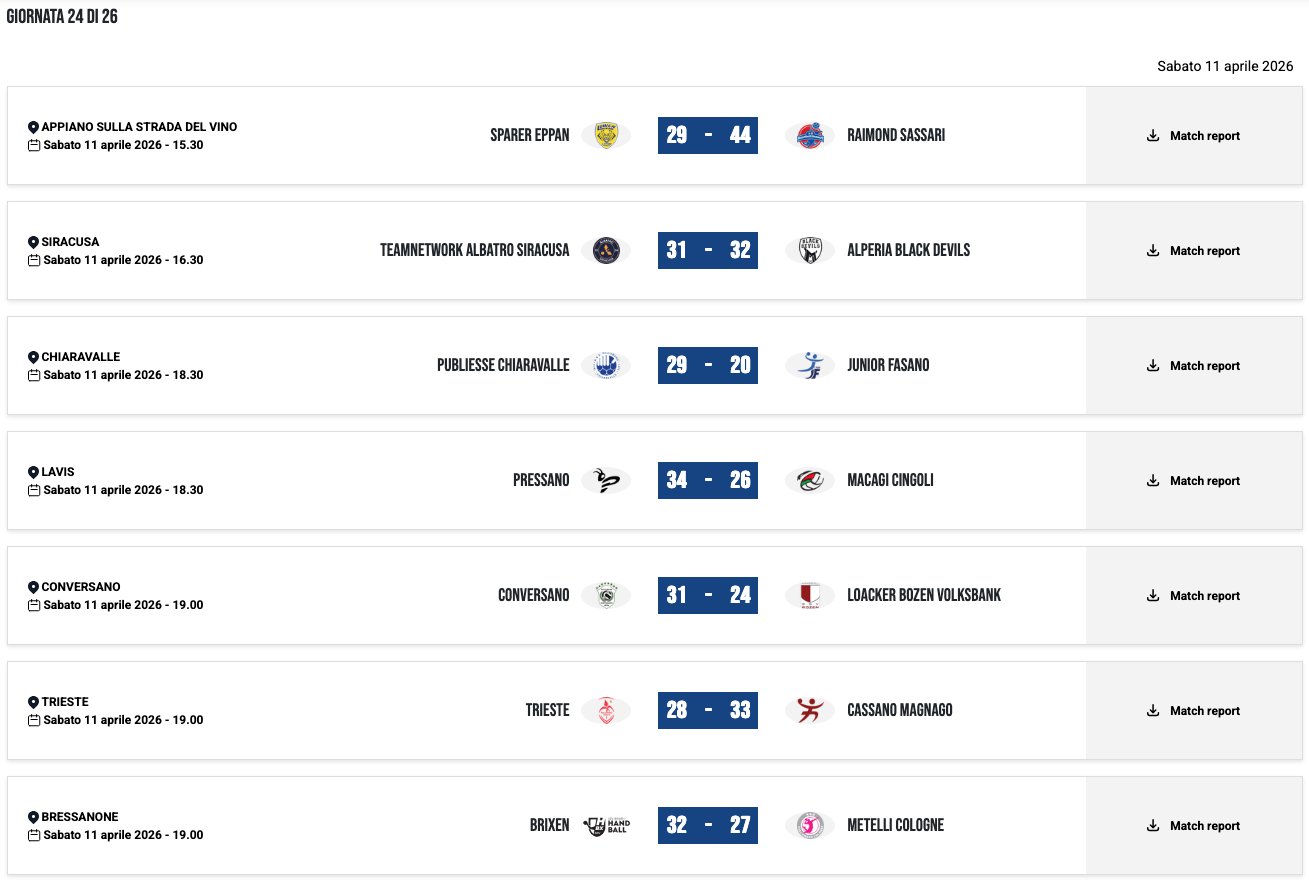This screenshot has width=1309, height=882.
Task: Download match report for Trieste vs Cassano Magnago
Action: (1194, 711)
